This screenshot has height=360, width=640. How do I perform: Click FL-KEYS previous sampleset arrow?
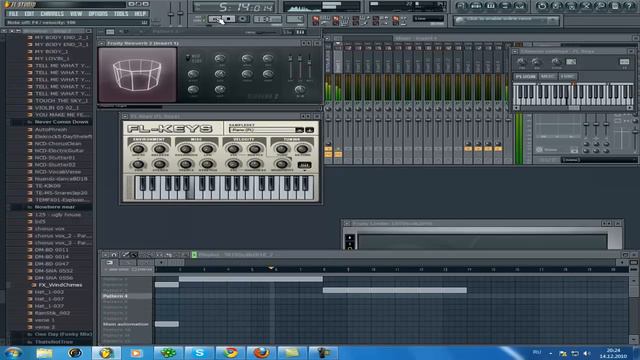point(300,130)
